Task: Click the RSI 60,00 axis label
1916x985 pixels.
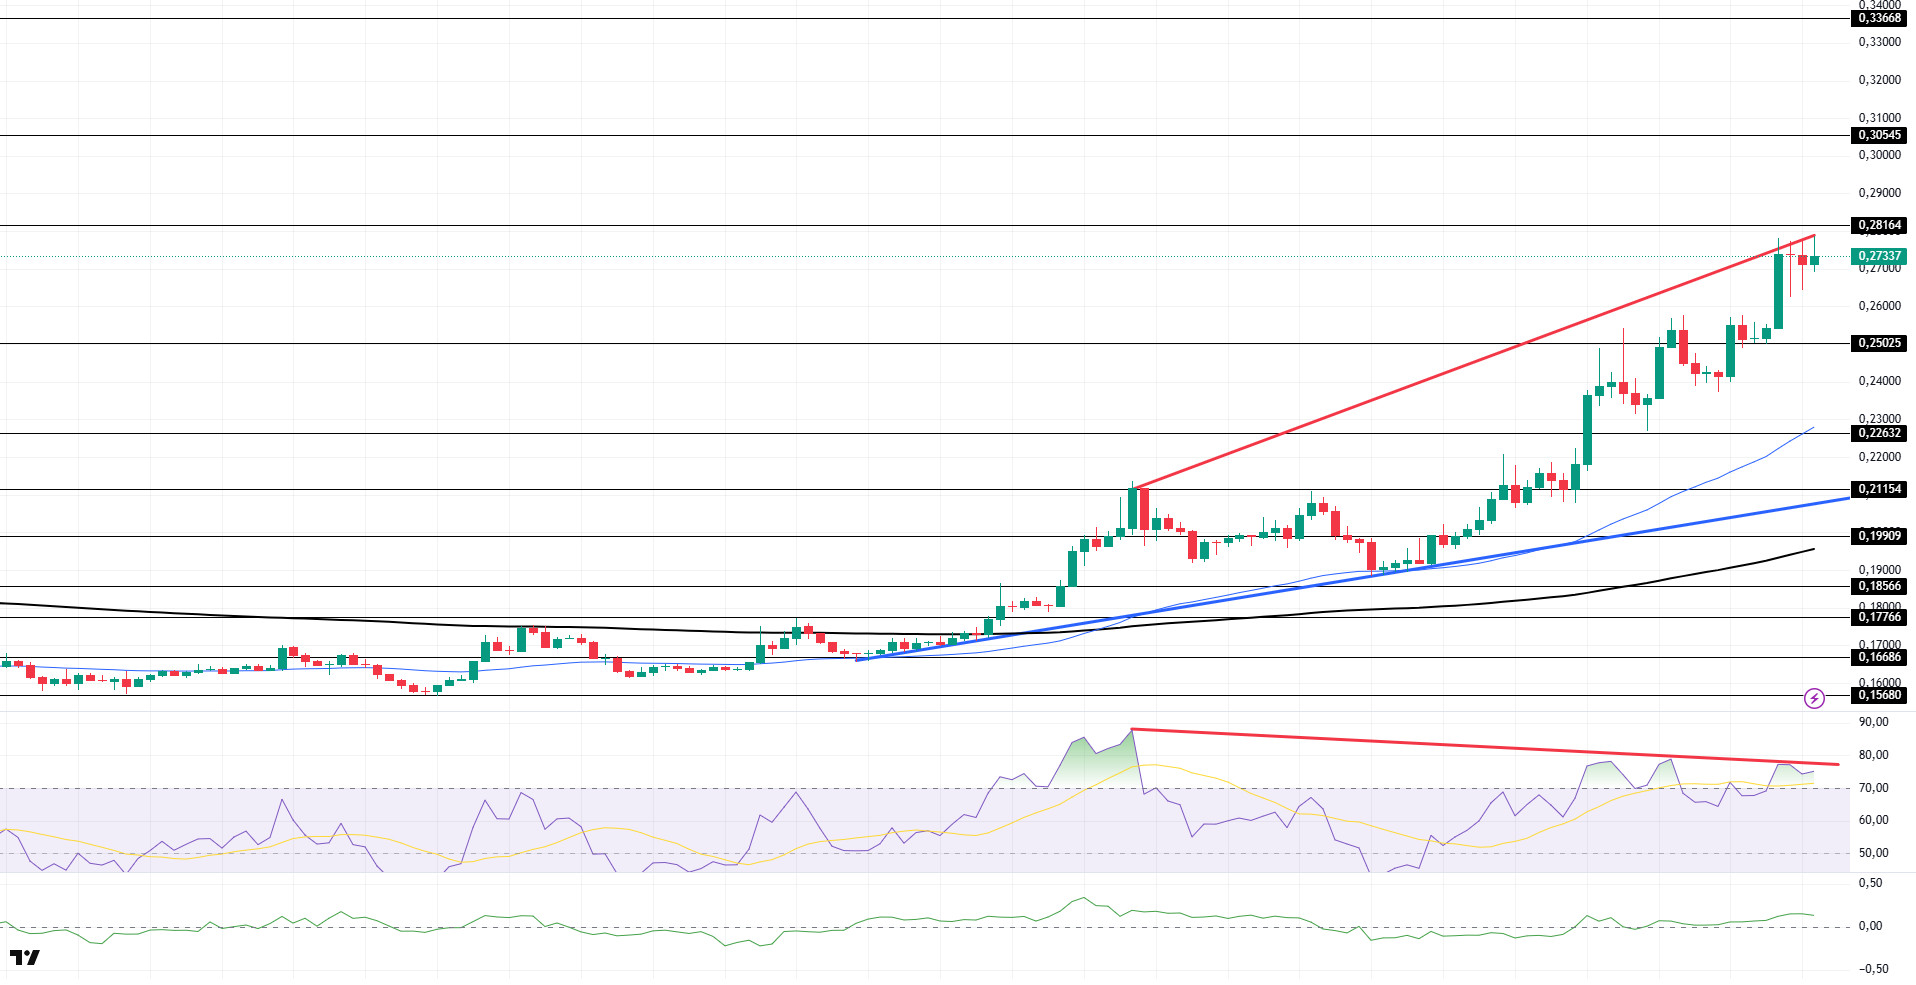Action: 1873,820
